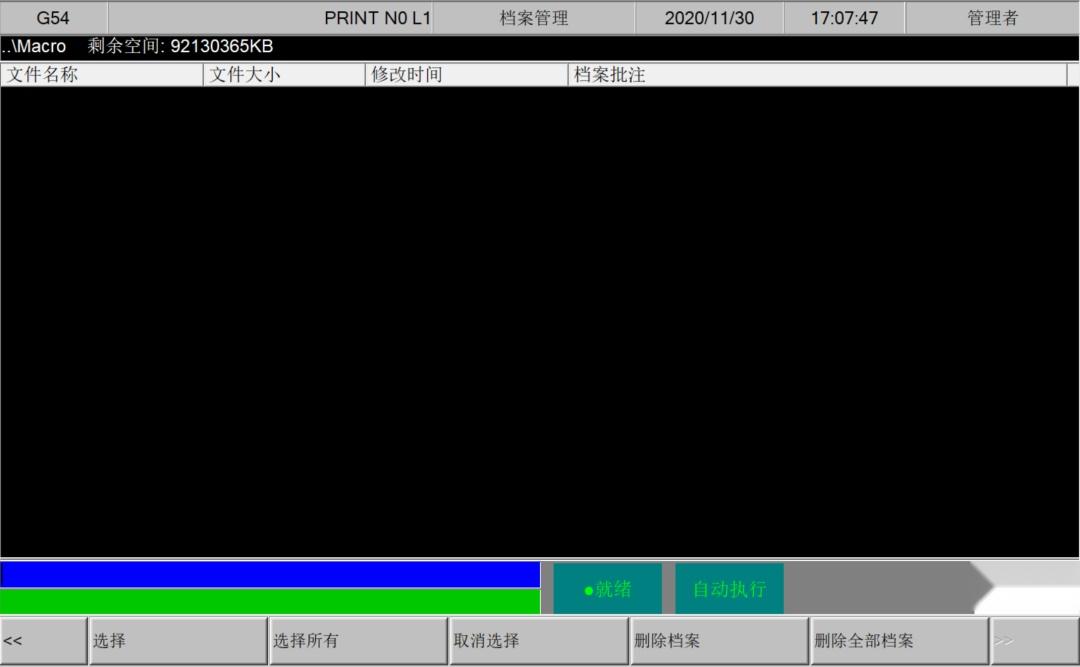
Task: Click the G54 coordinate system field
Action: tap(54, 18)
